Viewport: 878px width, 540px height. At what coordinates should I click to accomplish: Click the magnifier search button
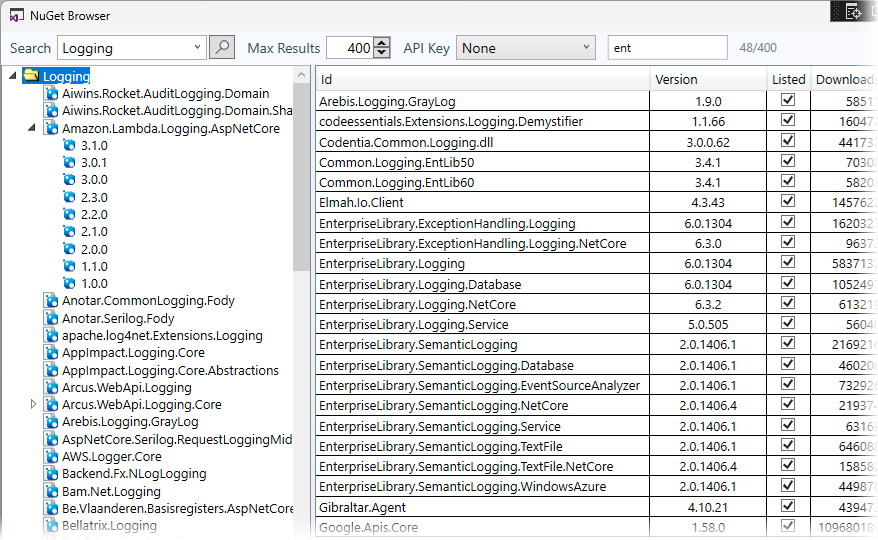click(222, 48)
